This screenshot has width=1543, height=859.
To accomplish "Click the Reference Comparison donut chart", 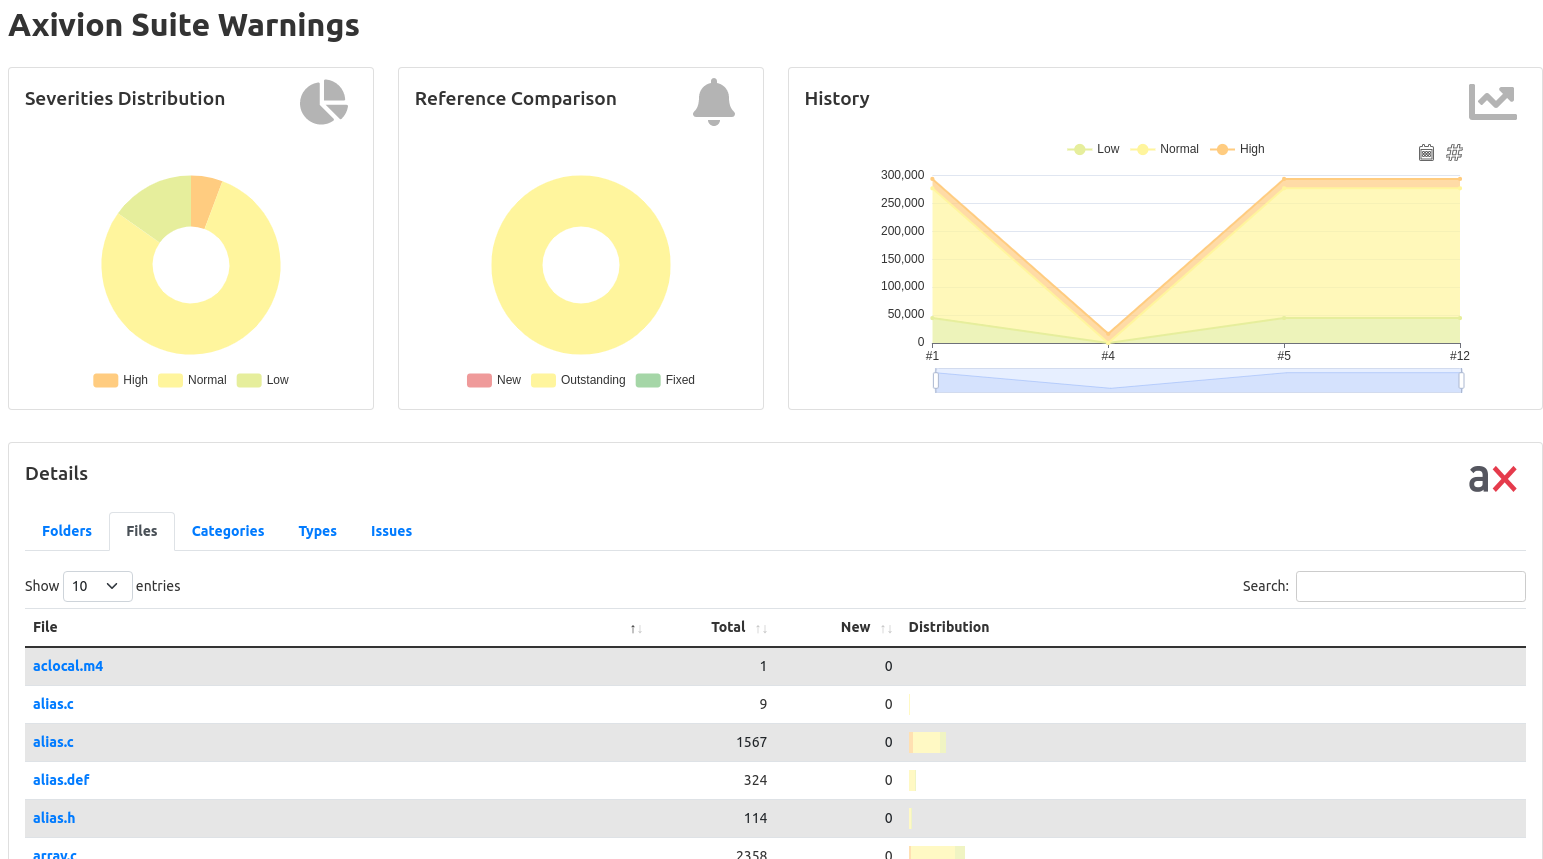I will click(581, 265).
